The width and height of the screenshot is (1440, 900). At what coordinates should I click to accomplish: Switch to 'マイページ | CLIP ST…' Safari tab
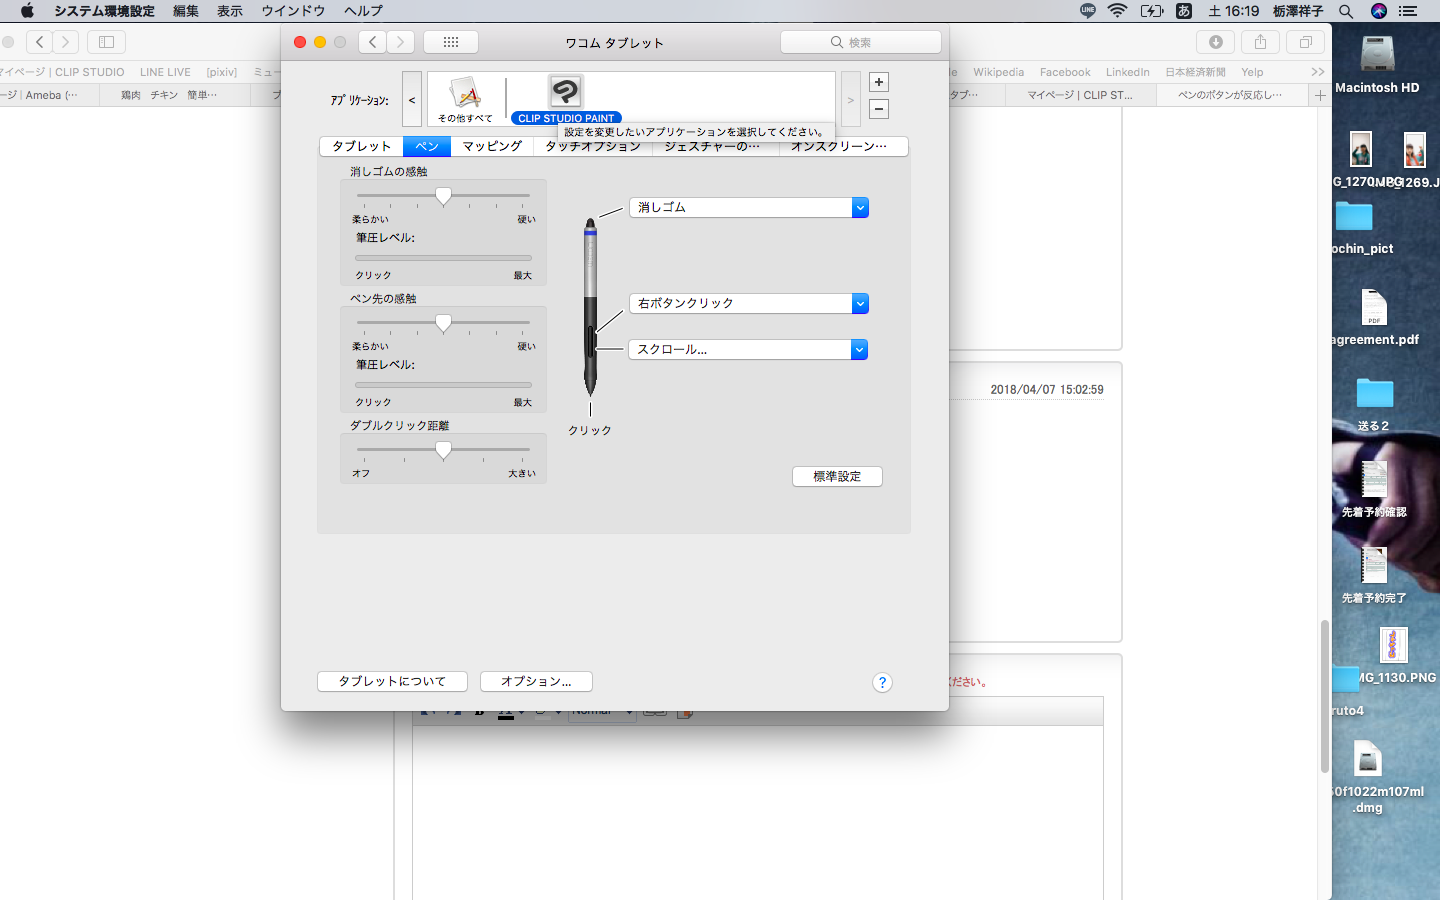point(1080,95)
